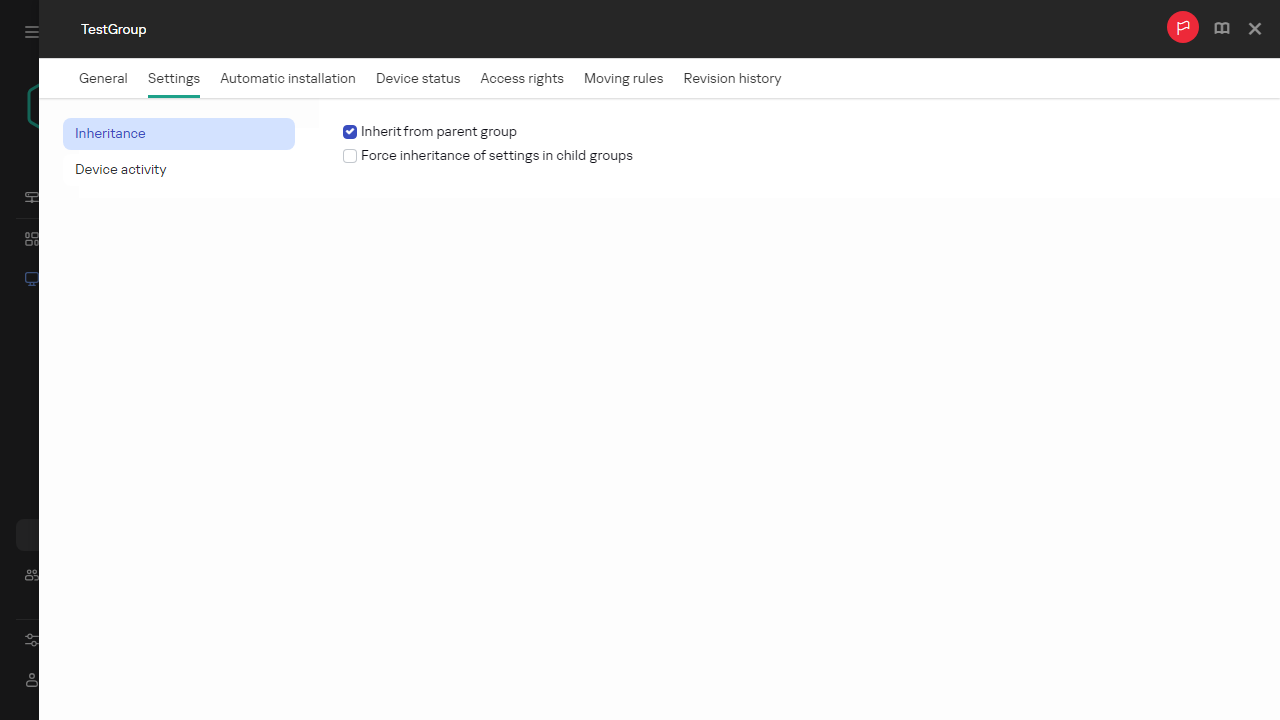The height and width of the screenshot is (720, 1280).
Task: Click the console settings sliders icon
Action: point(32,640)
